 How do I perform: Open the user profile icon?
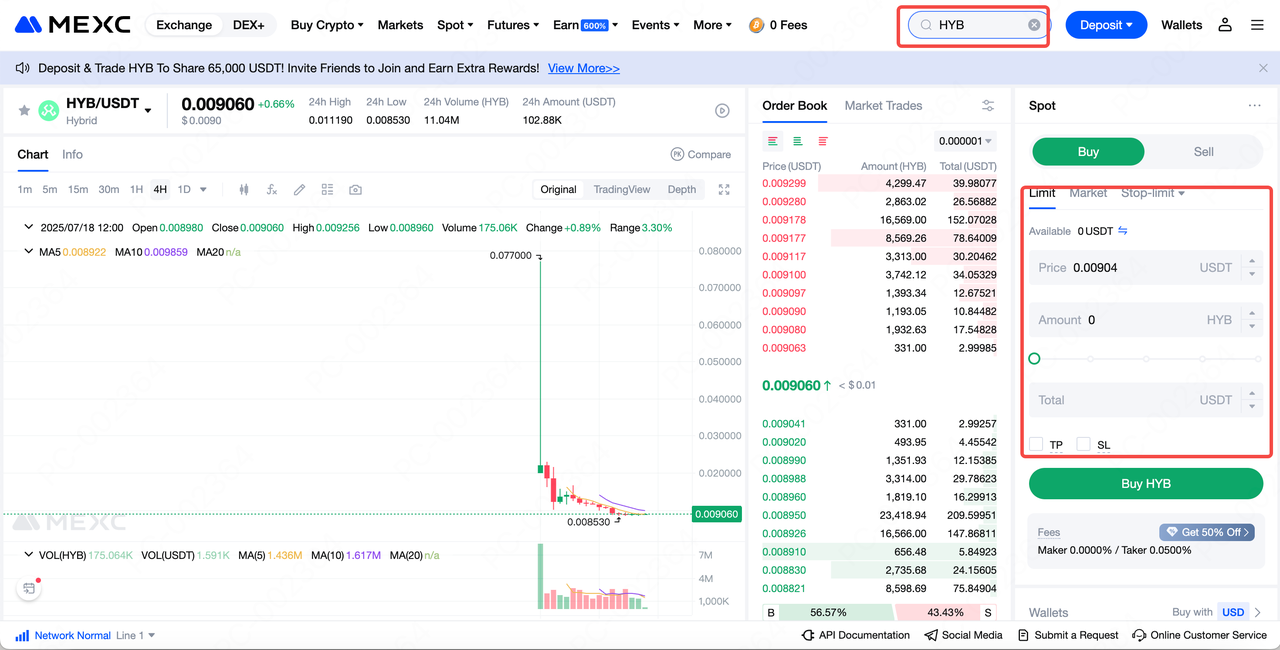[x=1225, y=25]
